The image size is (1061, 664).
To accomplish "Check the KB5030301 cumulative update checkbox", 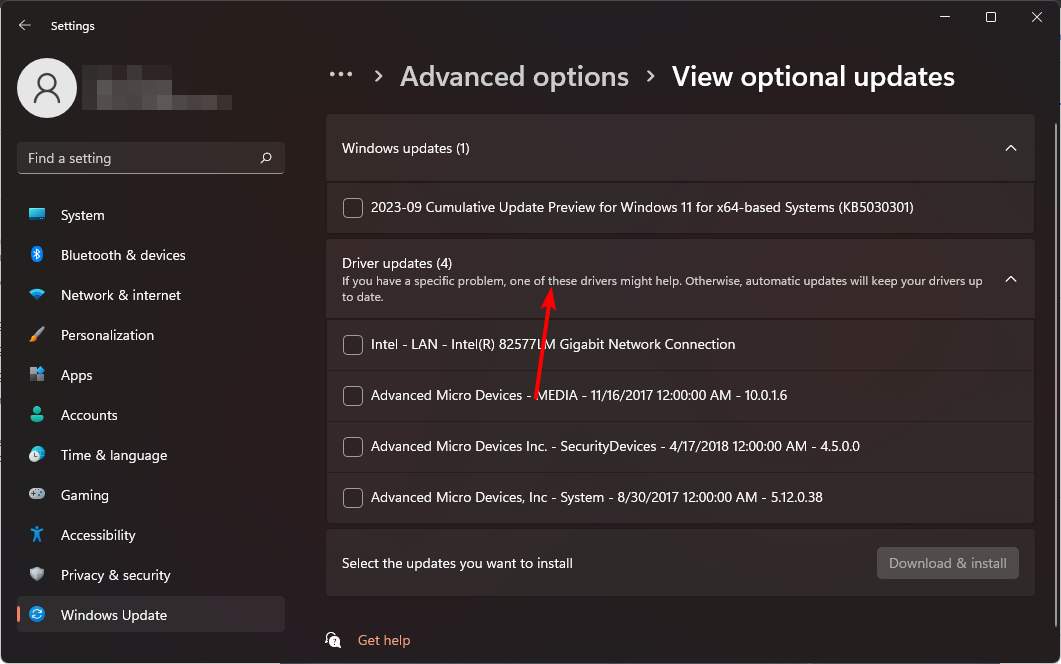I will tap(352, 207).
